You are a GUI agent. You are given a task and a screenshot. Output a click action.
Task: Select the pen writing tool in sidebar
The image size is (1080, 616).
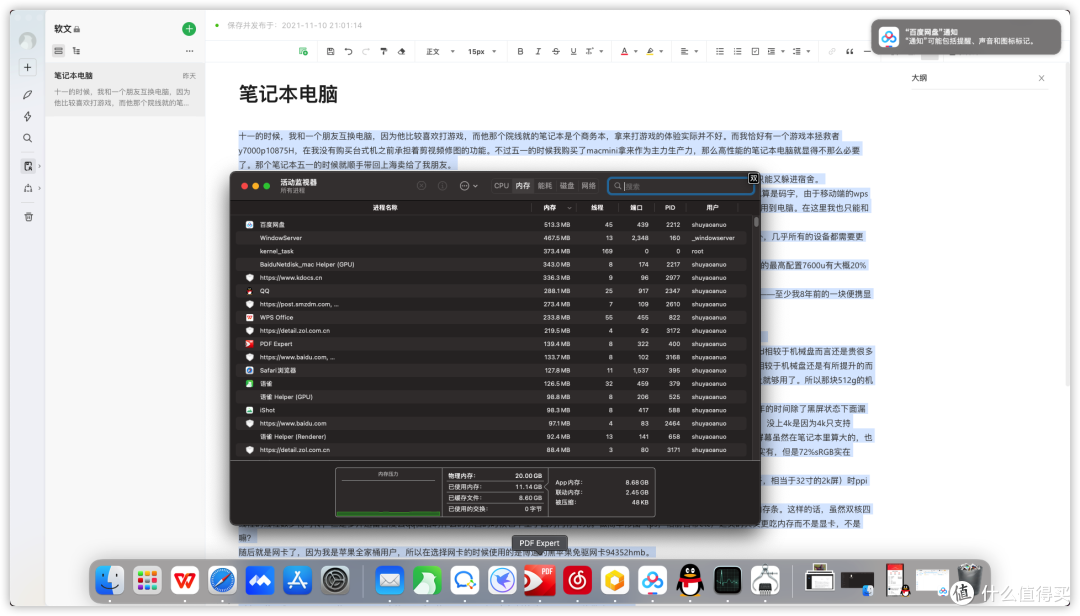tap(27, 95)
